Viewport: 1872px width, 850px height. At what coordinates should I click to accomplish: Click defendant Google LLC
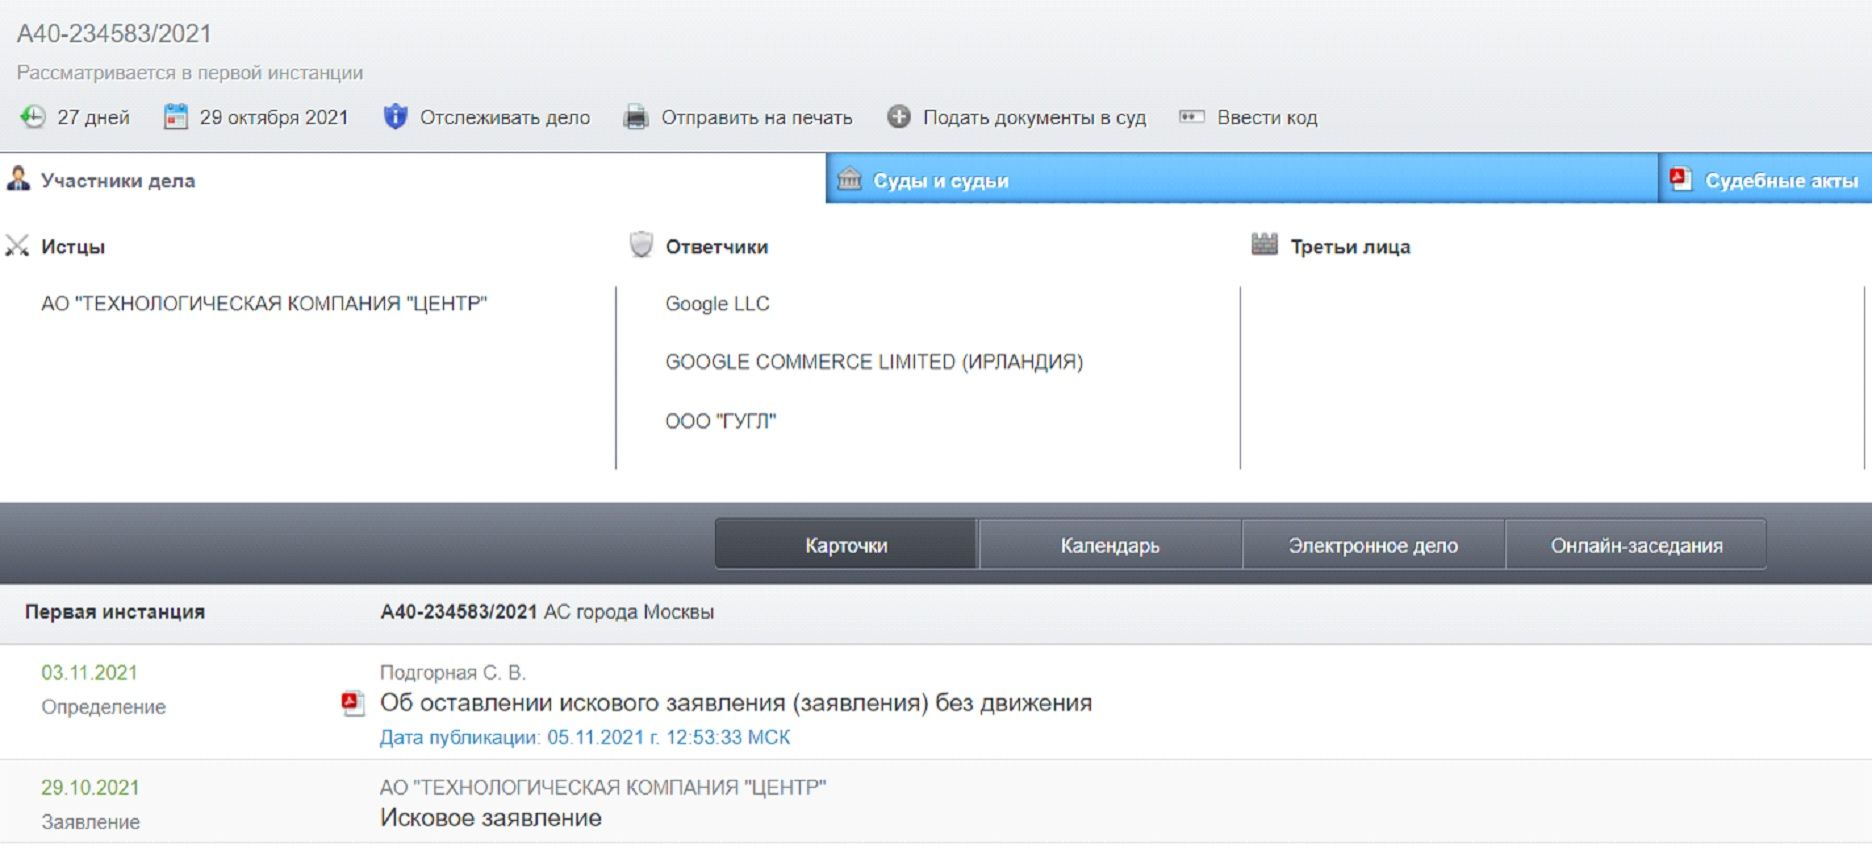click(717, 304)
